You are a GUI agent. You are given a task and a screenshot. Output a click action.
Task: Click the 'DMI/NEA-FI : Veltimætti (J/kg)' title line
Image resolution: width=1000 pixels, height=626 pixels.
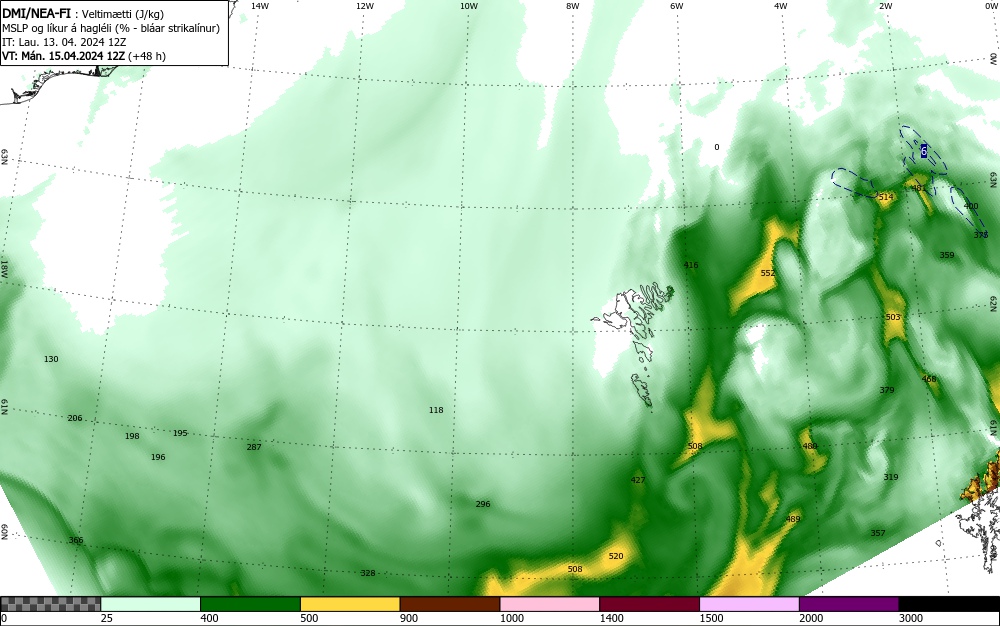pos(83,13)
